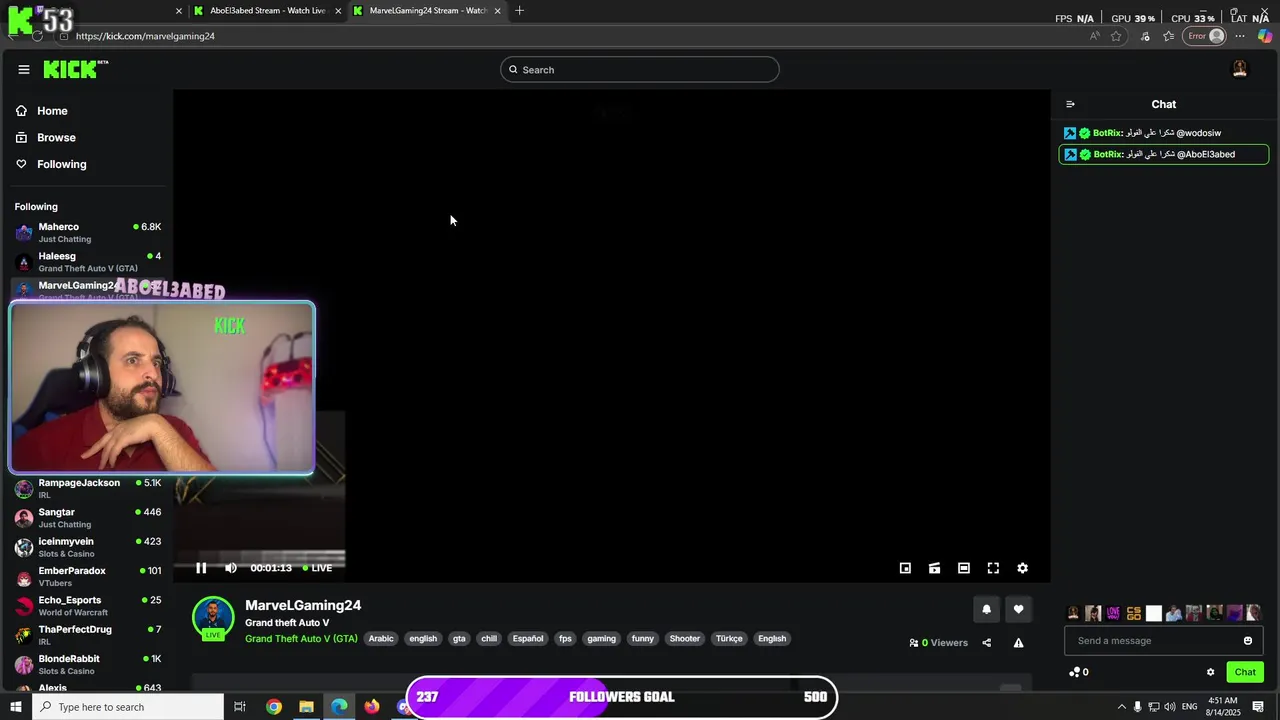Select the Türkçe tag
This screenshot has width=1280, height=720.
729,639
